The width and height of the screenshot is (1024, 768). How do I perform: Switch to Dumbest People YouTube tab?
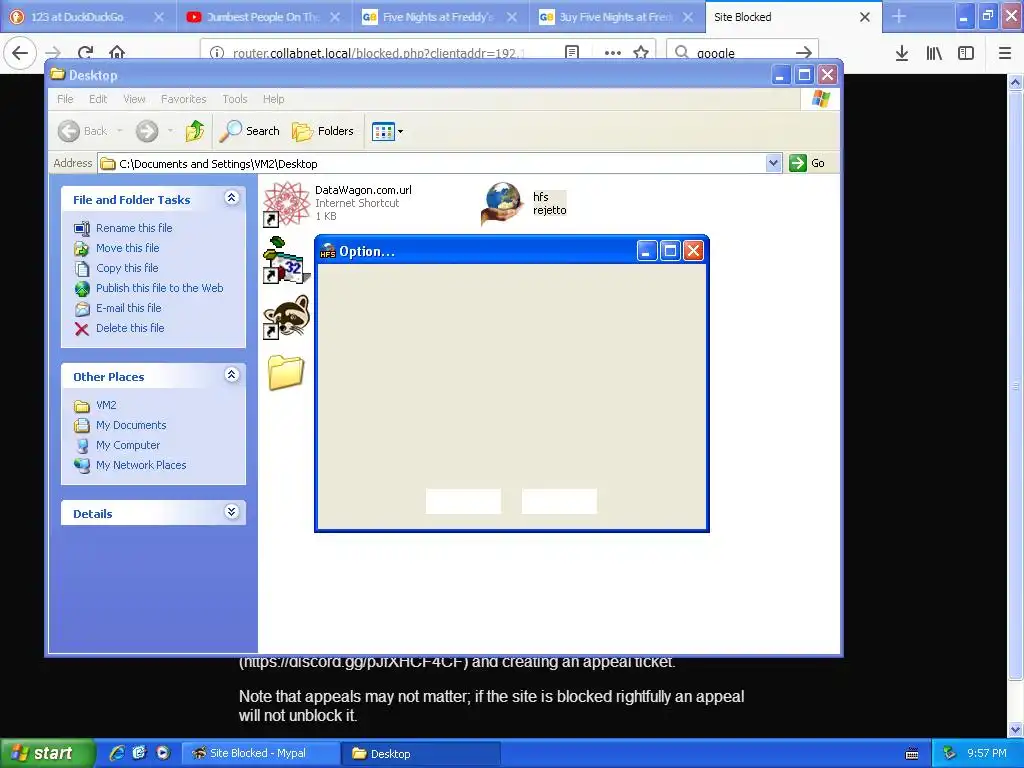(x=263, y=17)
